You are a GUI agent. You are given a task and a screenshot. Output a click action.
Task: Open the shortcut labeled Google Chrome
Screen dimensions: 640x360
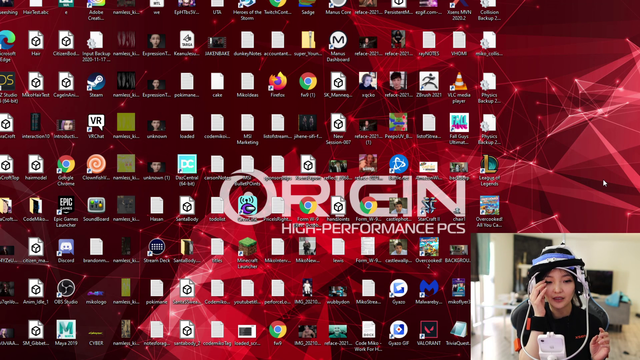point(66,164)
